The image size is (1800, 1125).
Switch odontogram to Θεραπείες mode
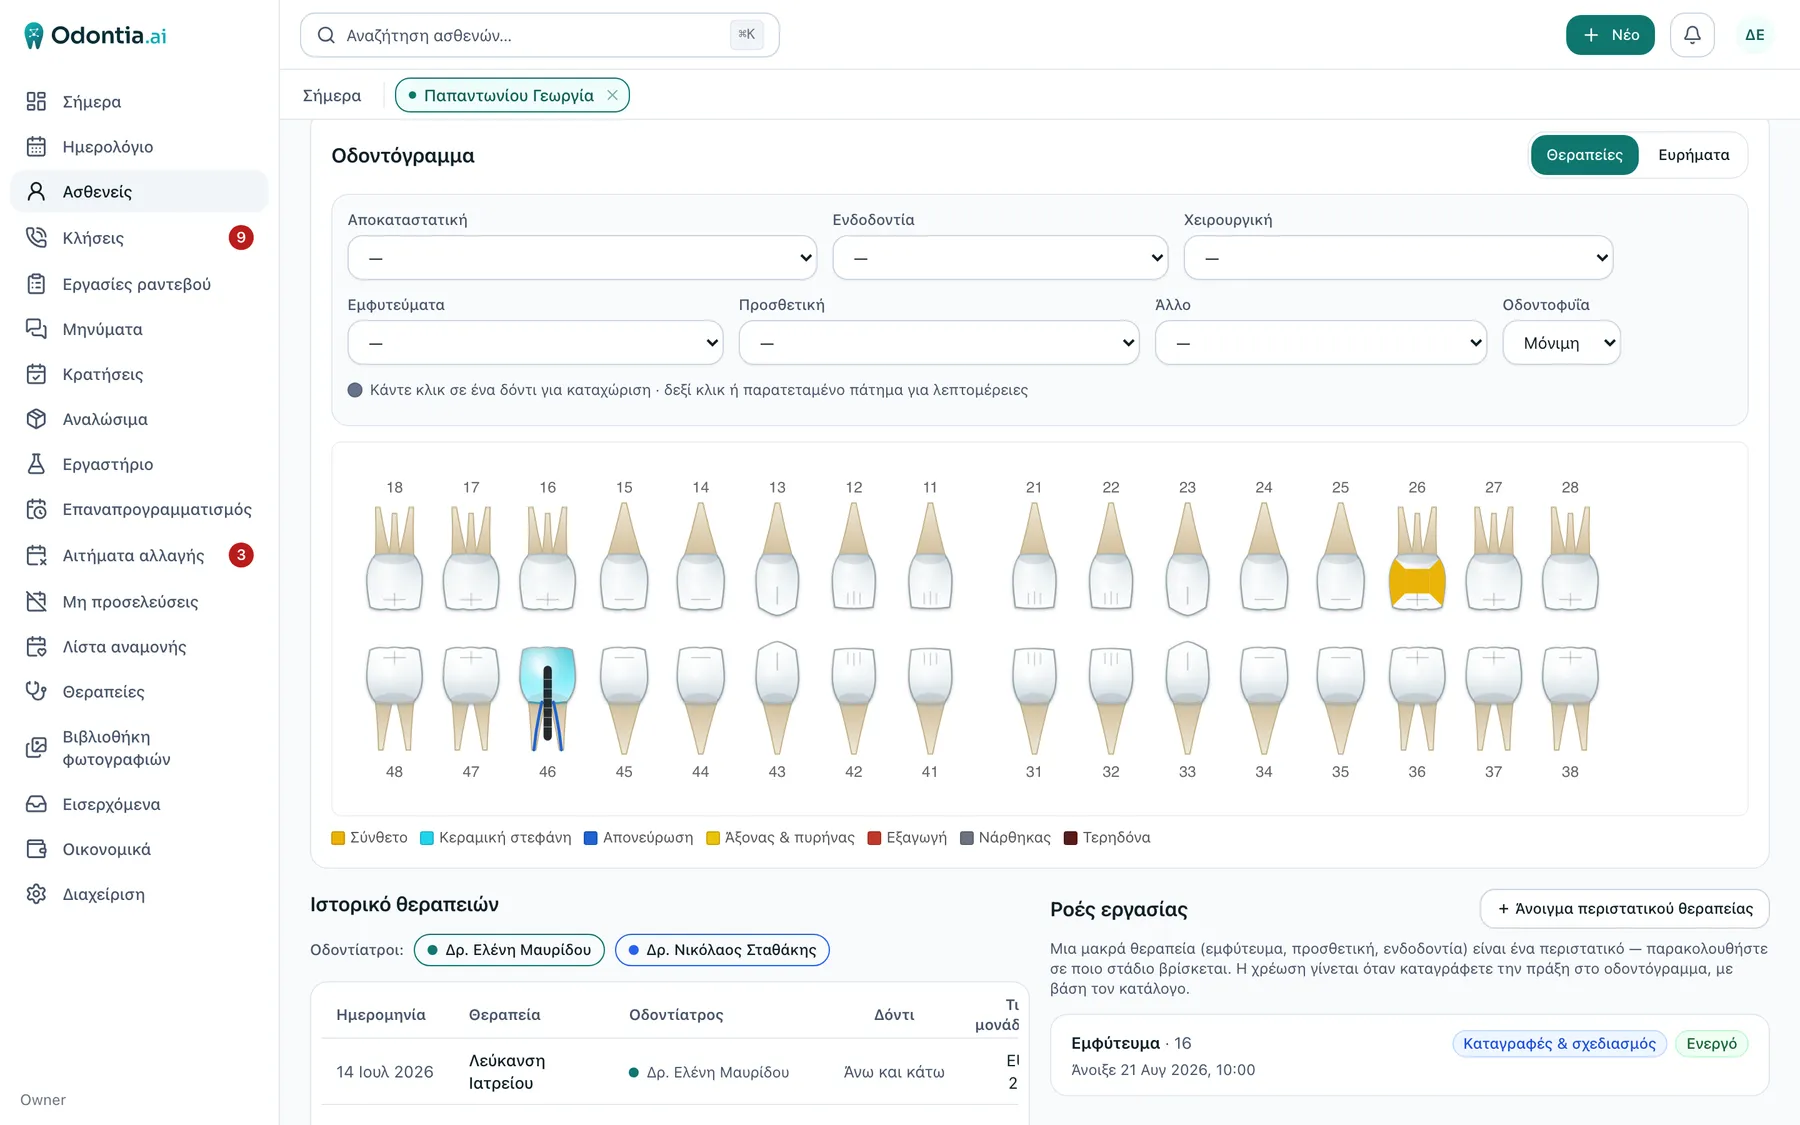[1584, 155]
